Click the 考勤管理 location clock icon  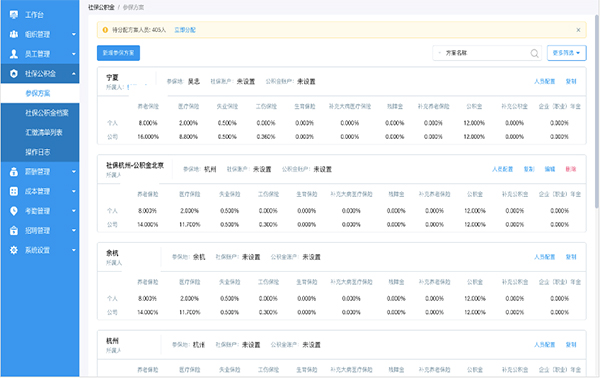tap(14, 211)
